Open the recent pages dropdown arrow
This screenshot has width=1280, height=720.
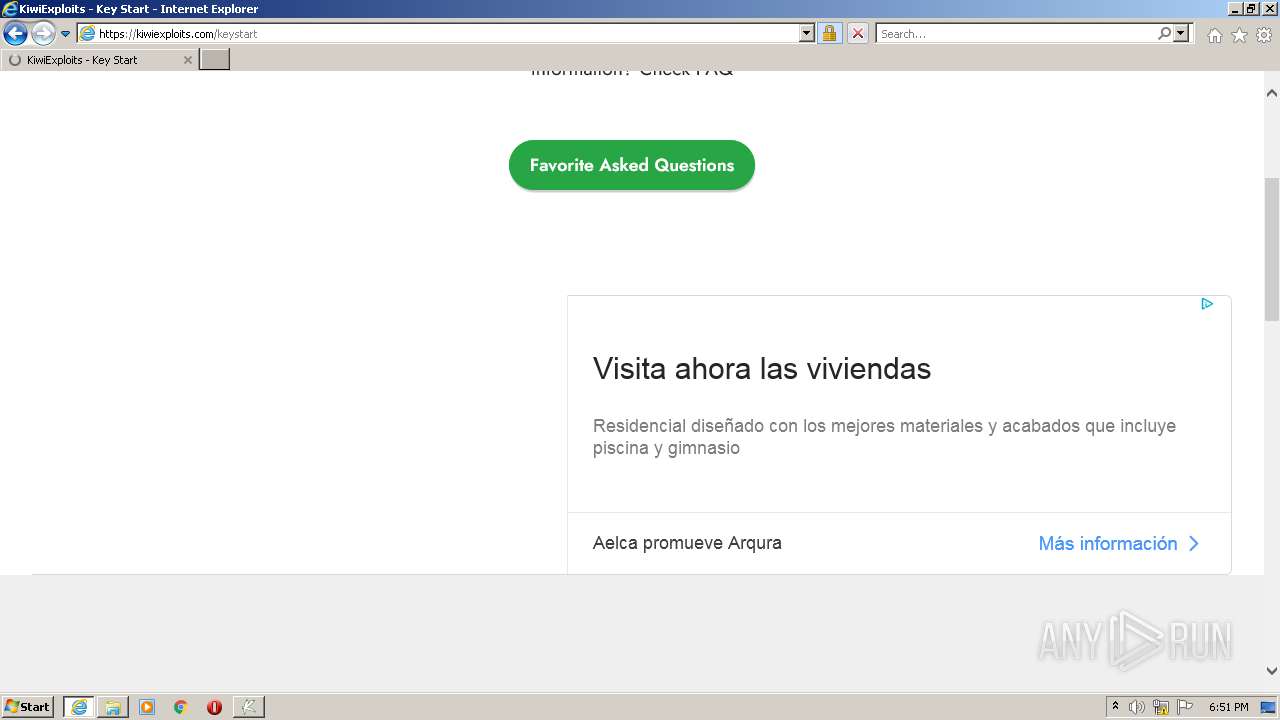pyautogui.click(x=66, y=34)
